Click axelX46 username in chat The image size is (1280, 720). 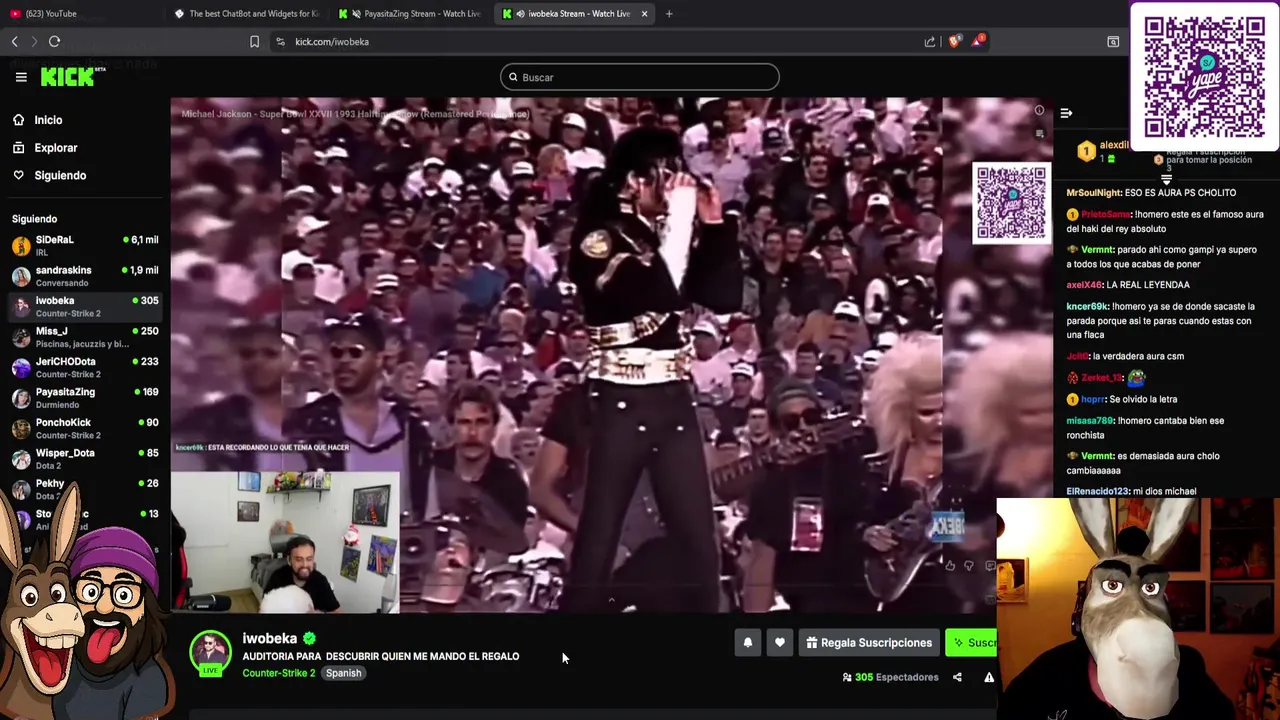pos(1084,285)
